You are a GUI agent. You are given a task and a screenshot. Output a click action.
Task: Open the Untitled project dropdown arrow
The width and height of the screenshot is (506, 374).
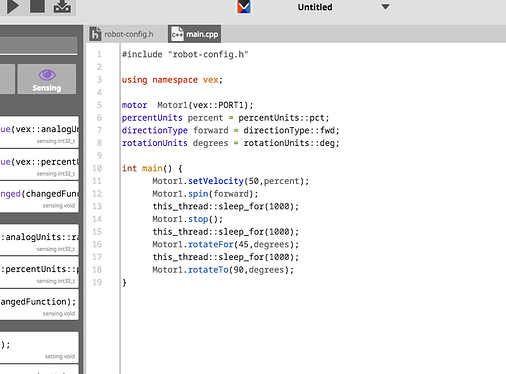pos(385,7)
